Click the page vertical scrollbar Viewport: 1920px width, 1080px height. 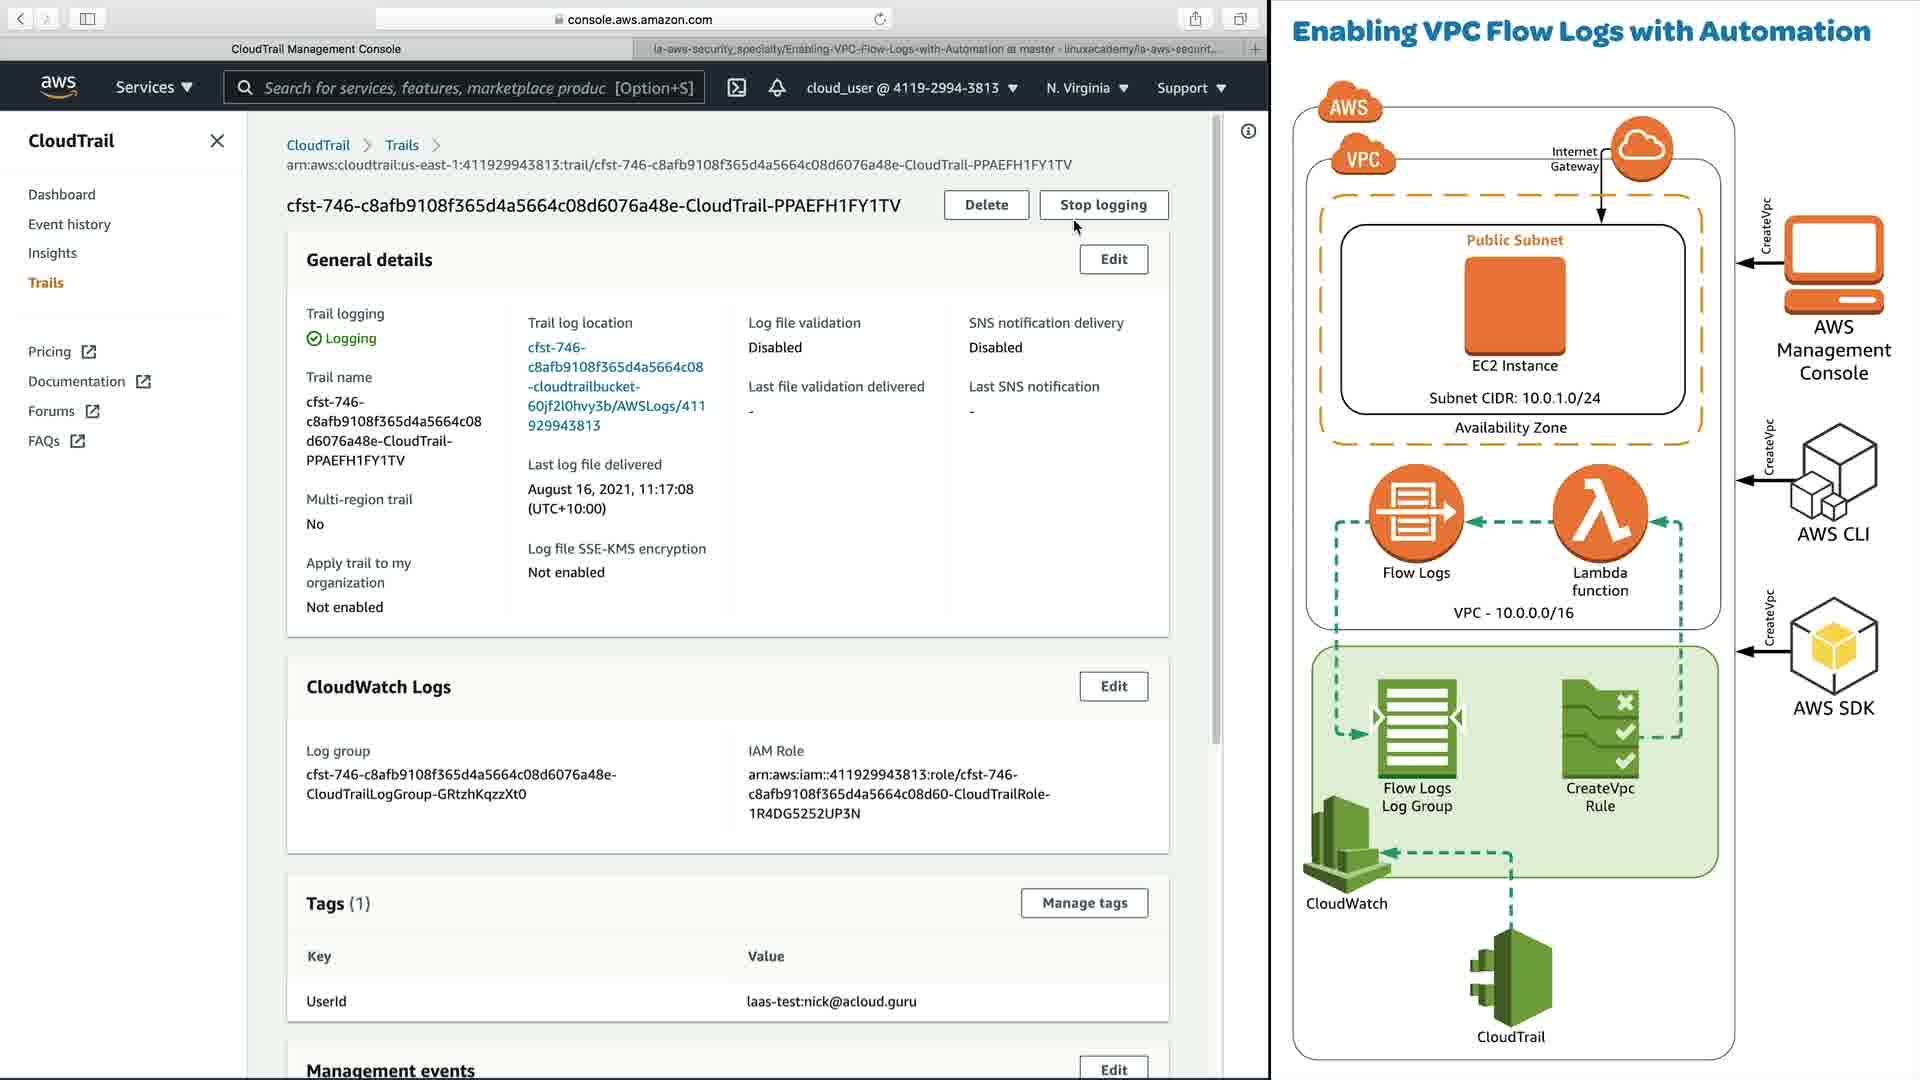click(1216, 430)
